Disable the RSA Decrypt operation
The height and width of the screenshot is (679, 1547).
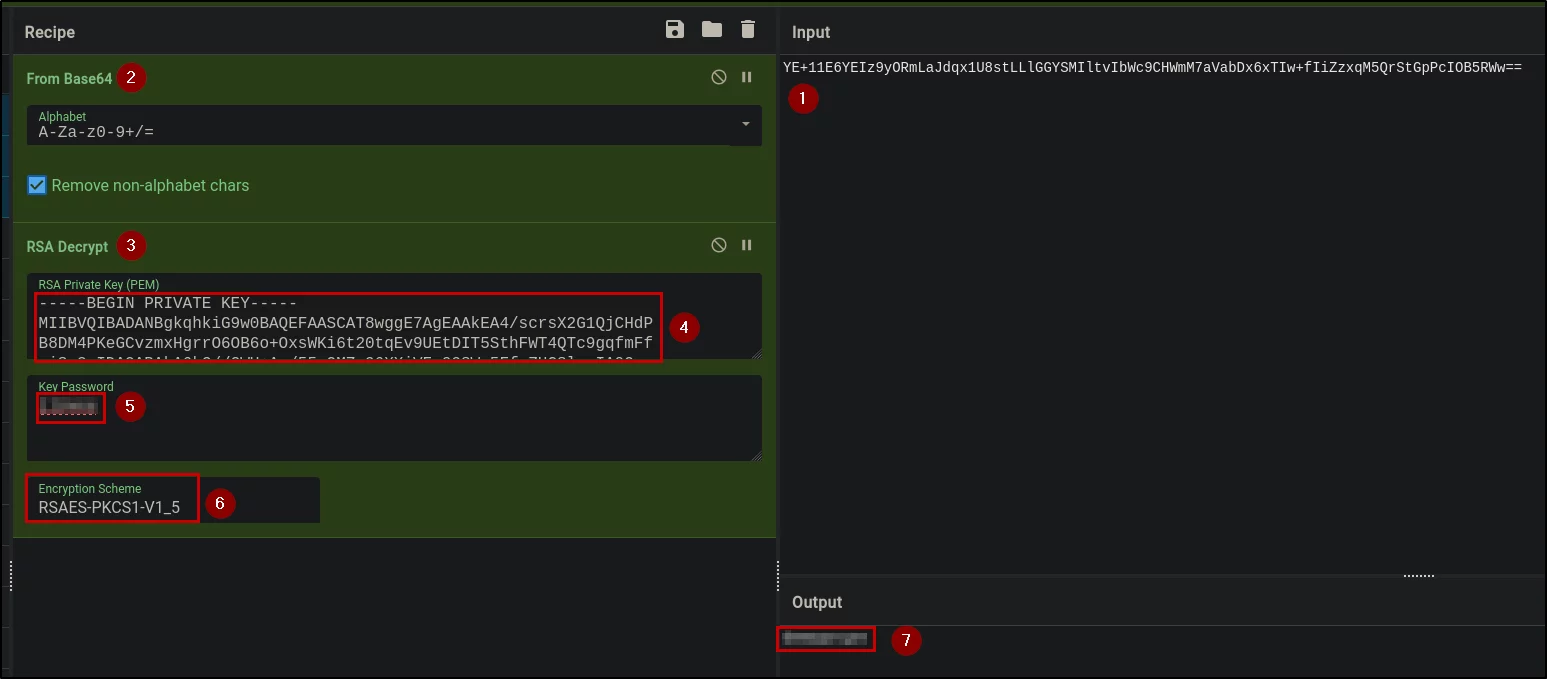coord(719,245)
